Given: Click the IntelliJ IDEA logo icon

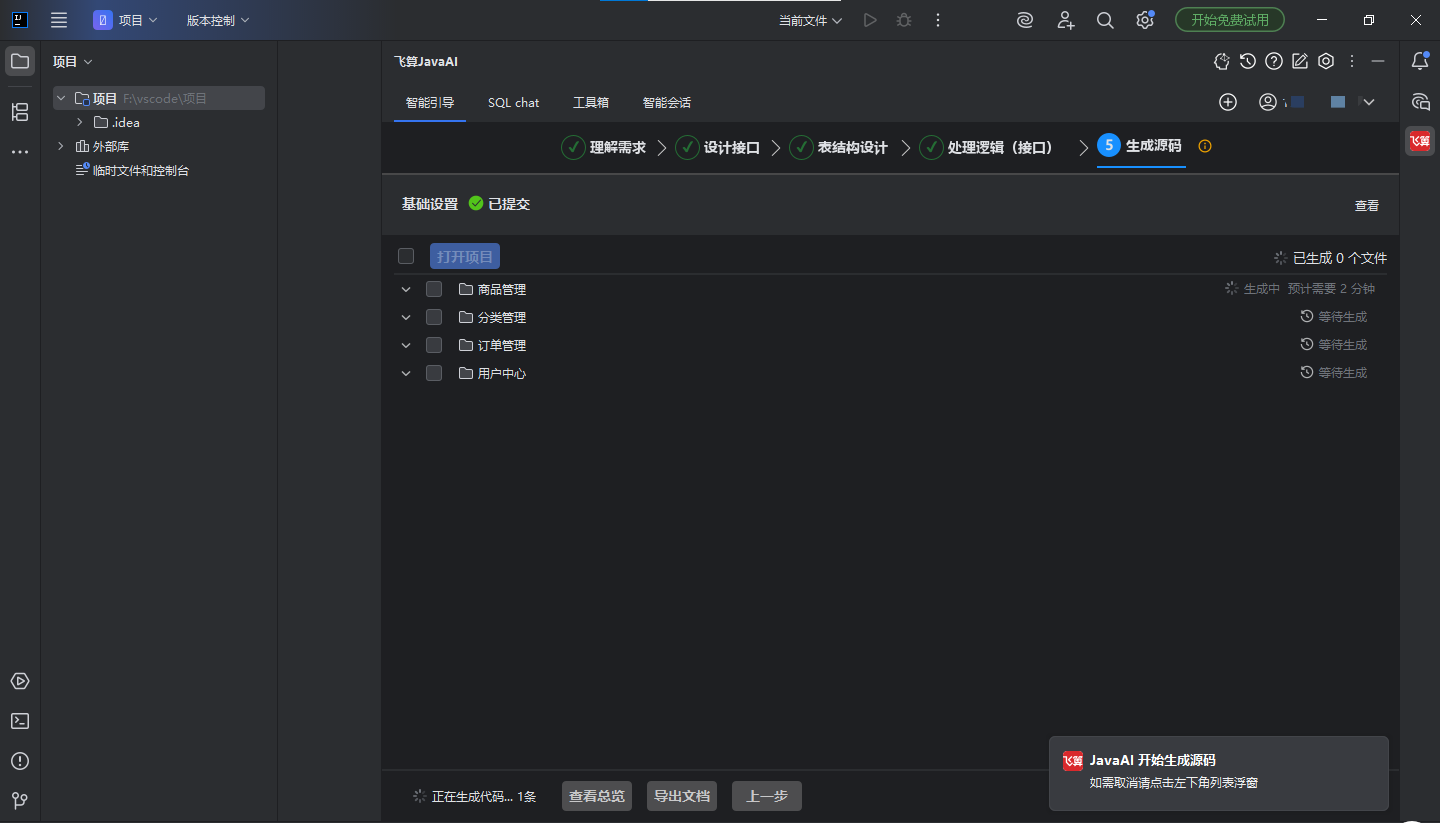Looking at the screenshot, I should [x=20, y=20].
